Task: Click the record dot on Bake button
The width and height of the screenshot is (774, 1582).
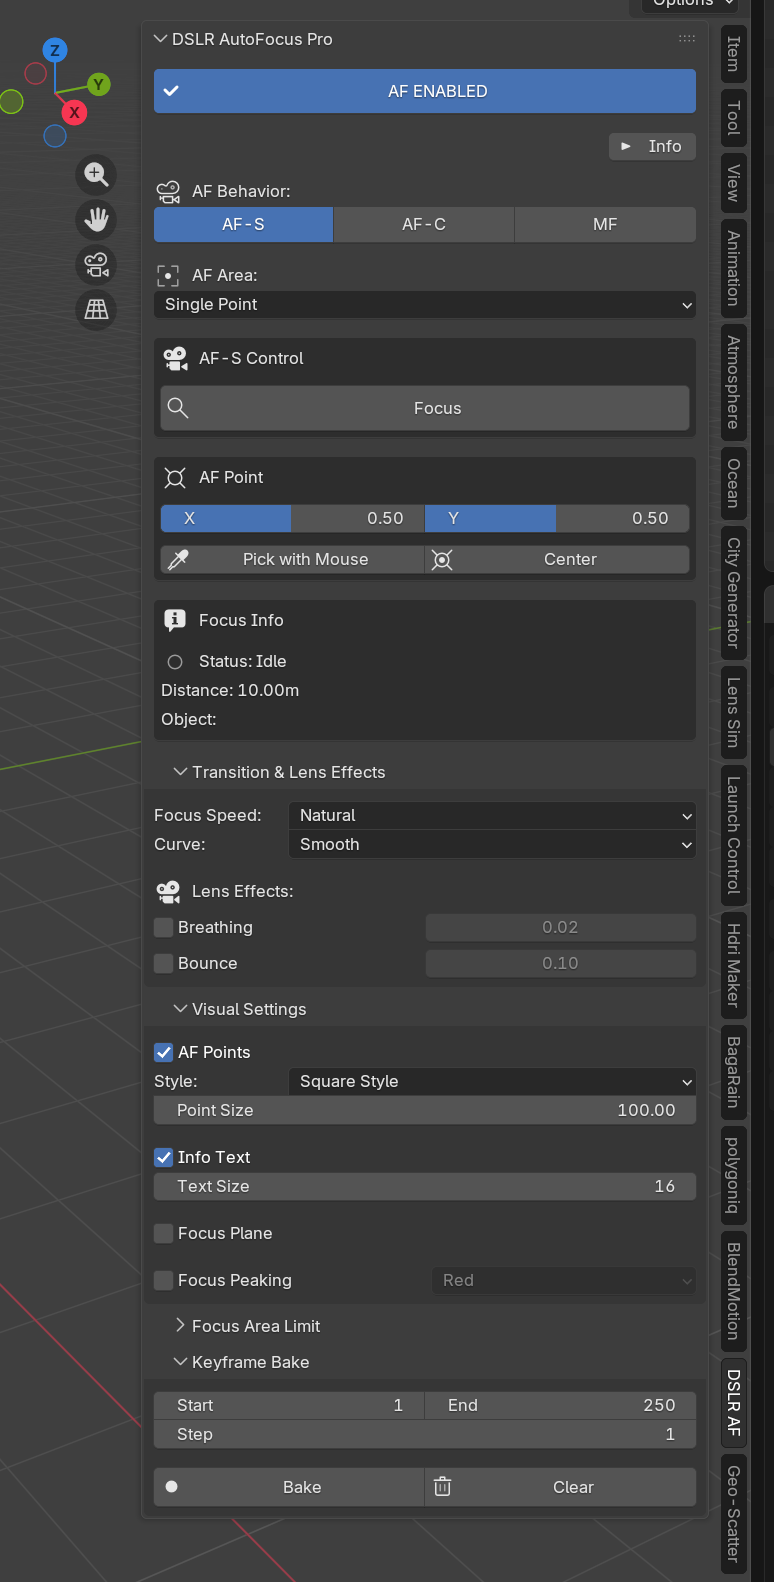Action: 172,1487
